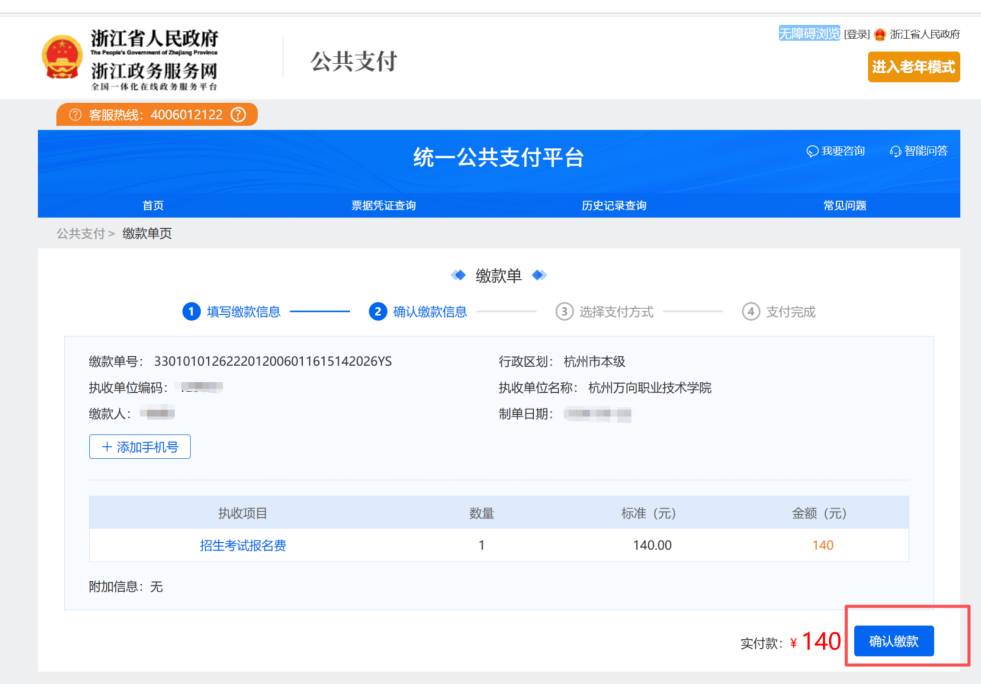The width and height of the screenshot is (981, 687).
Task: Click the 添加手机号 button
Action: pos(139,447)
